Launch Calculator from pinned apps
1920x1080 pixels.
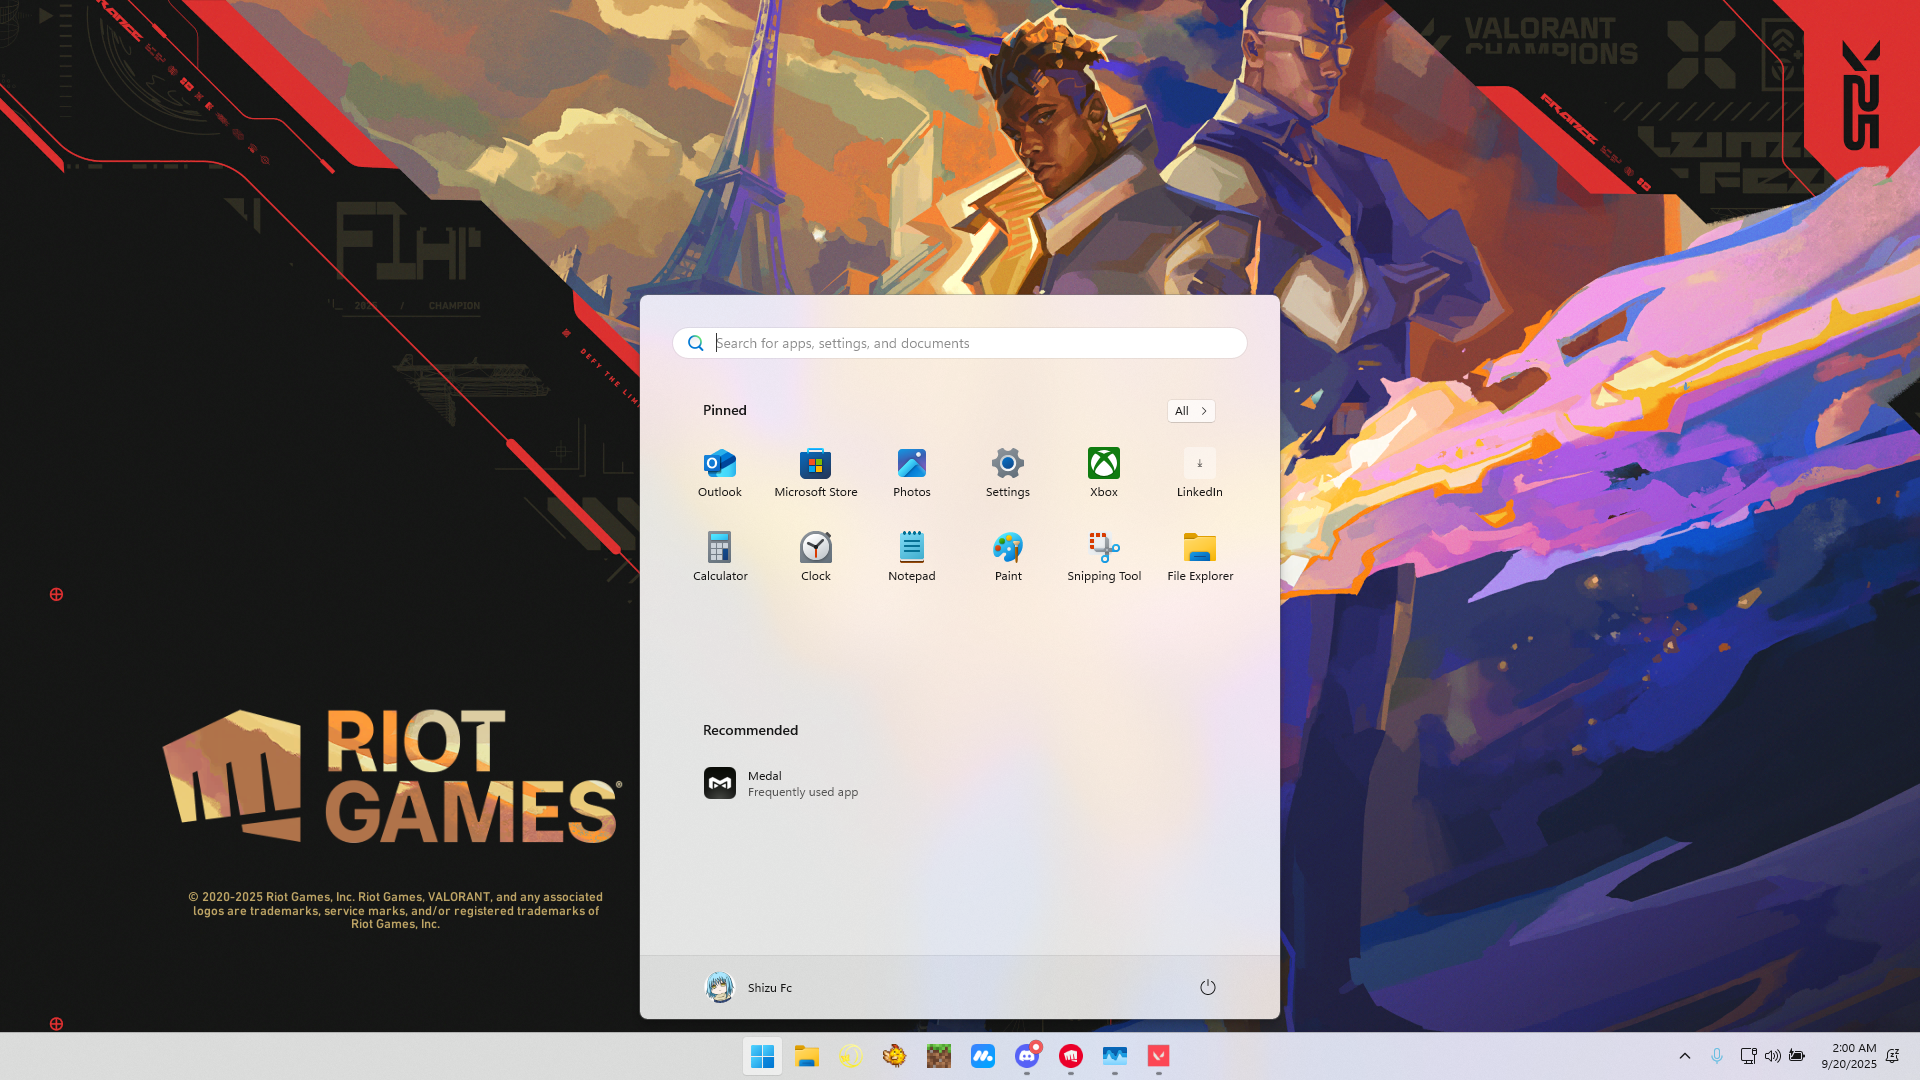pyautogui.click(x=719, y=556)
